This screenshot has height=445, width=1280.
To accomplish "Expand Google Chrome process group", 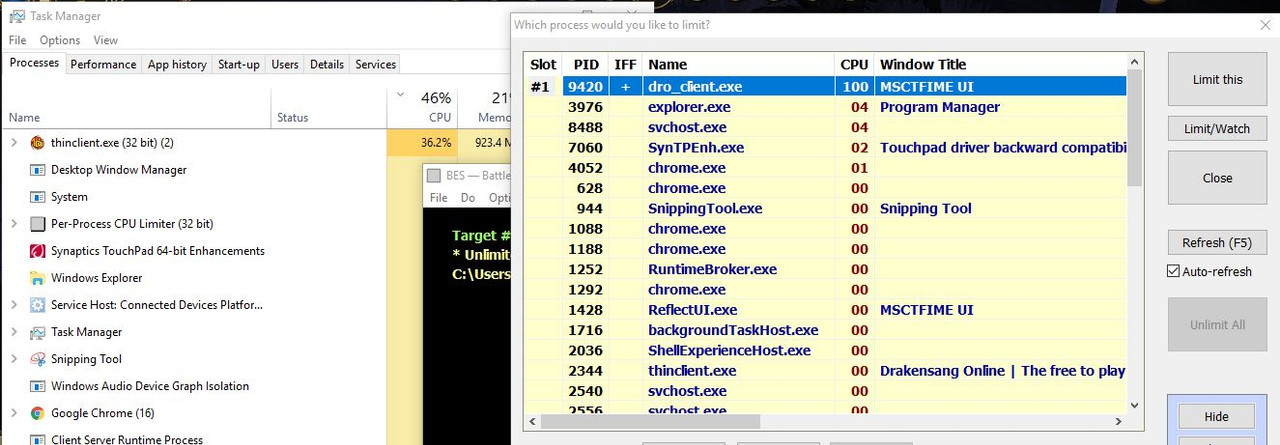I will pos(14,413).
